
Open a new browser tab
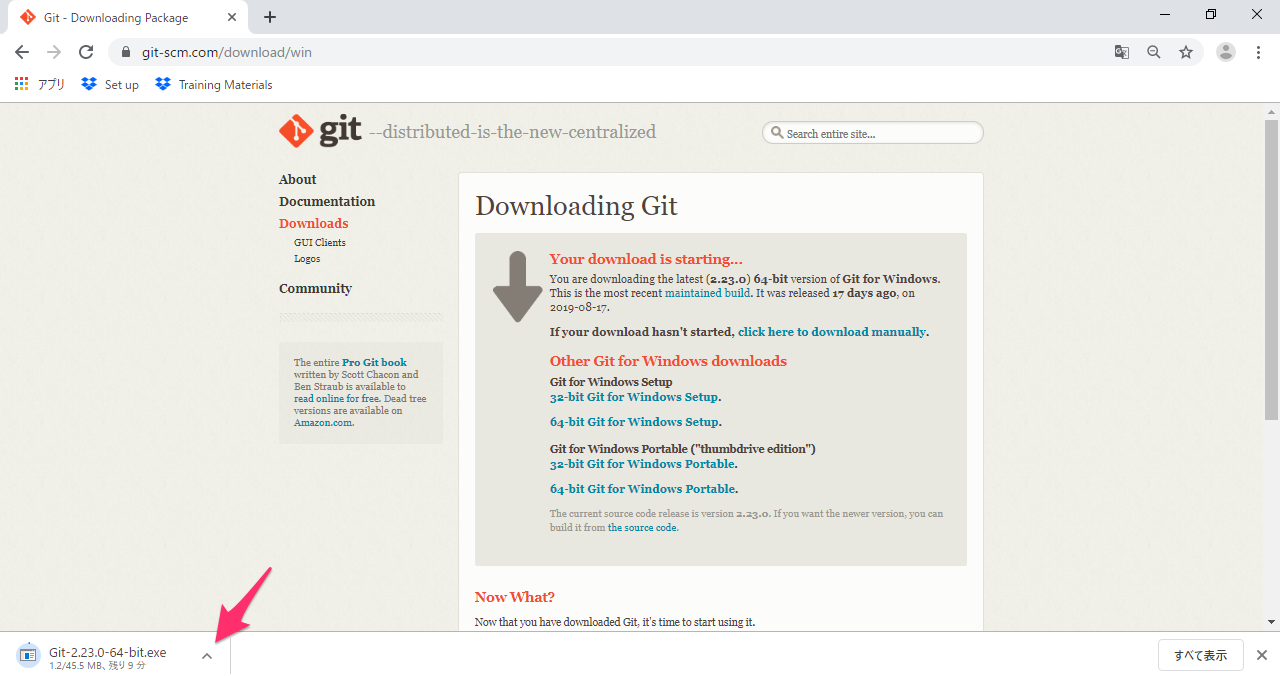tap(270, 17)
